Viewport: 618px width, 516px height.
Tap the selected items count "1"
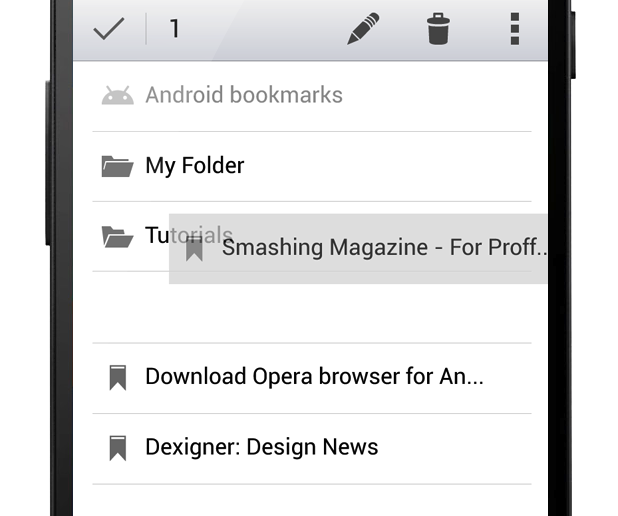coord(175,30)
